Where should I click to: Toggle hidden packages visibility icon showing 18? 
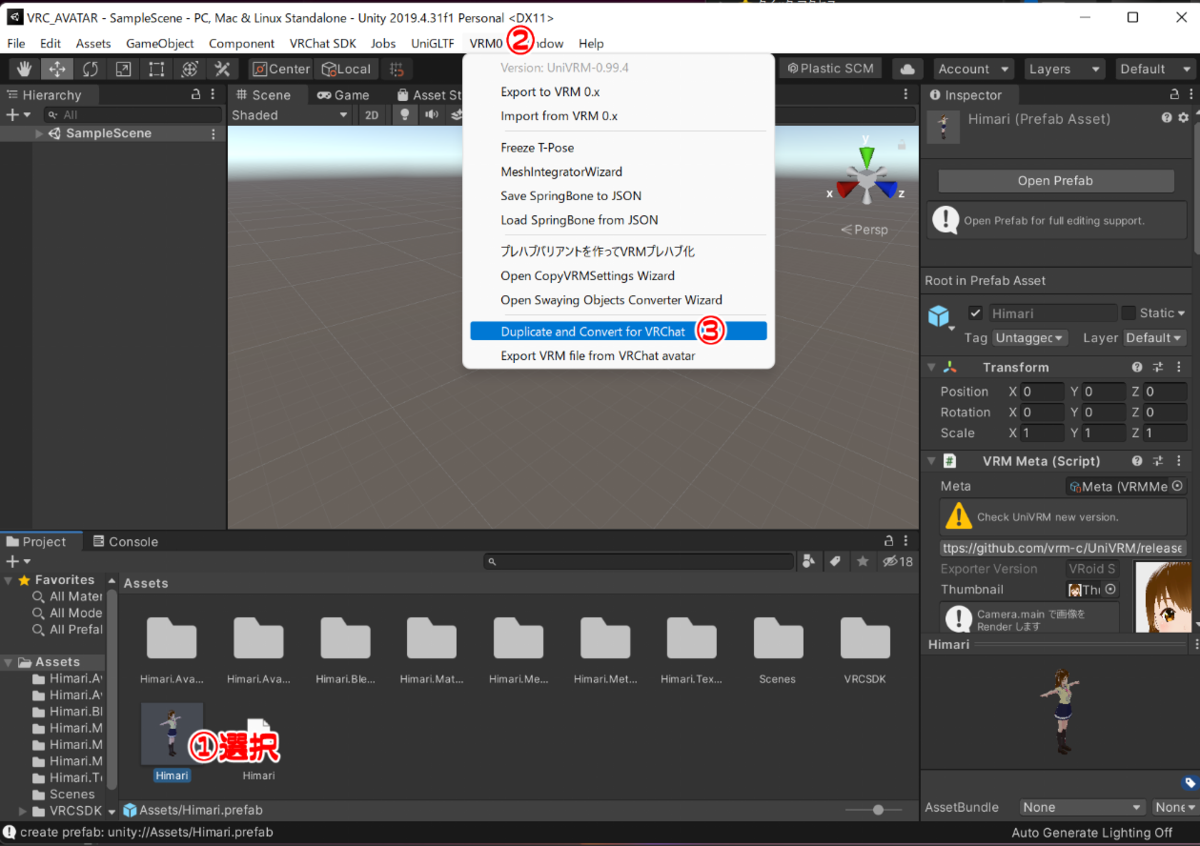pos(897,562)
